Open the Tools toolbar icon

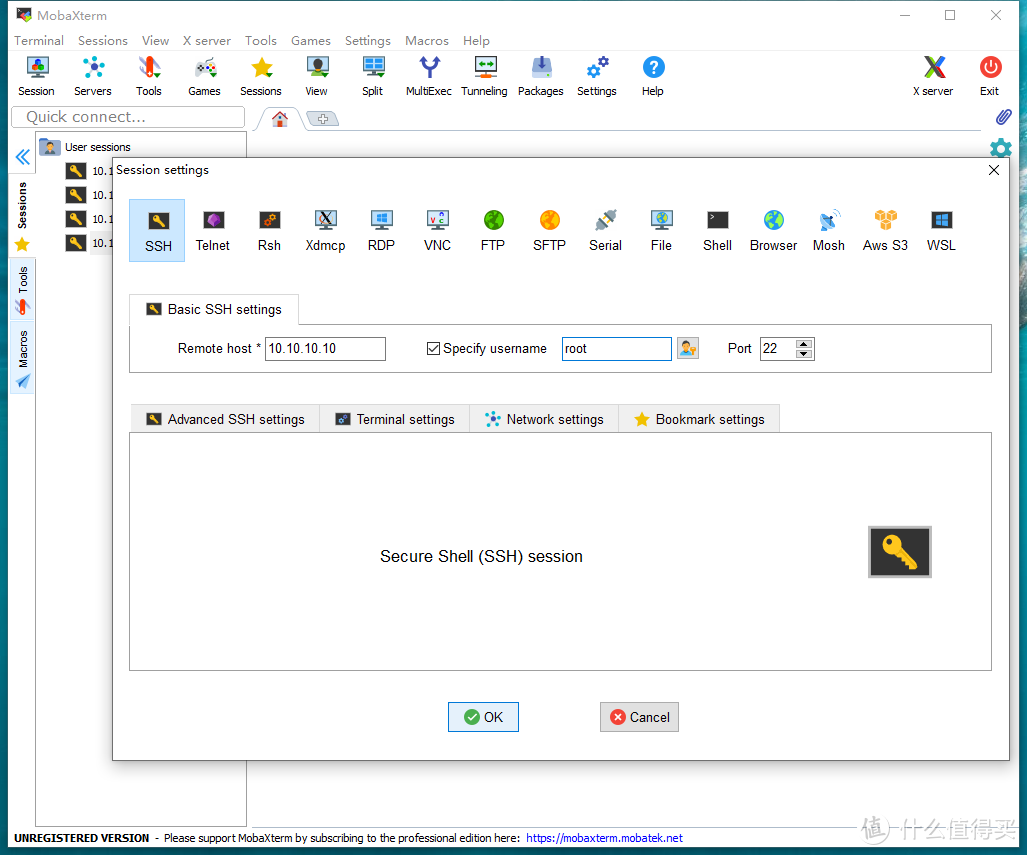click(x=149, y=76)
